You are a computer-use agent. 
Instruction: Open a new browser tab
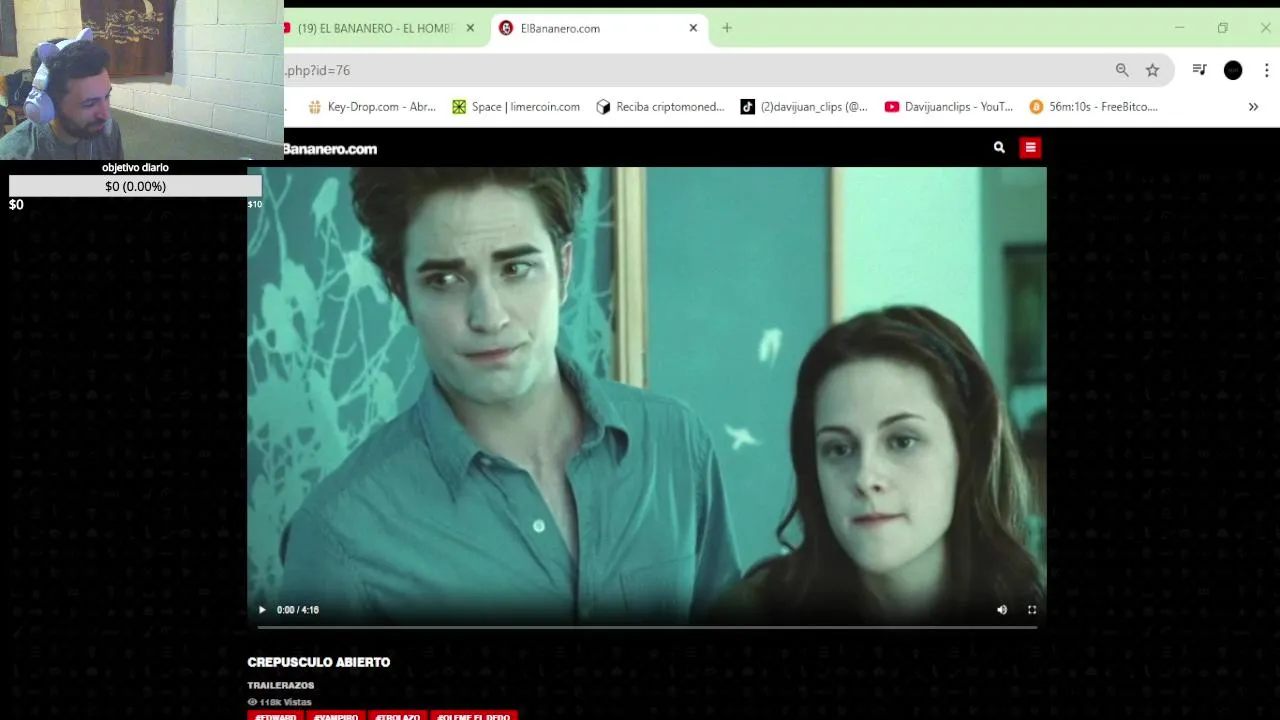click(x=727, y=28)
